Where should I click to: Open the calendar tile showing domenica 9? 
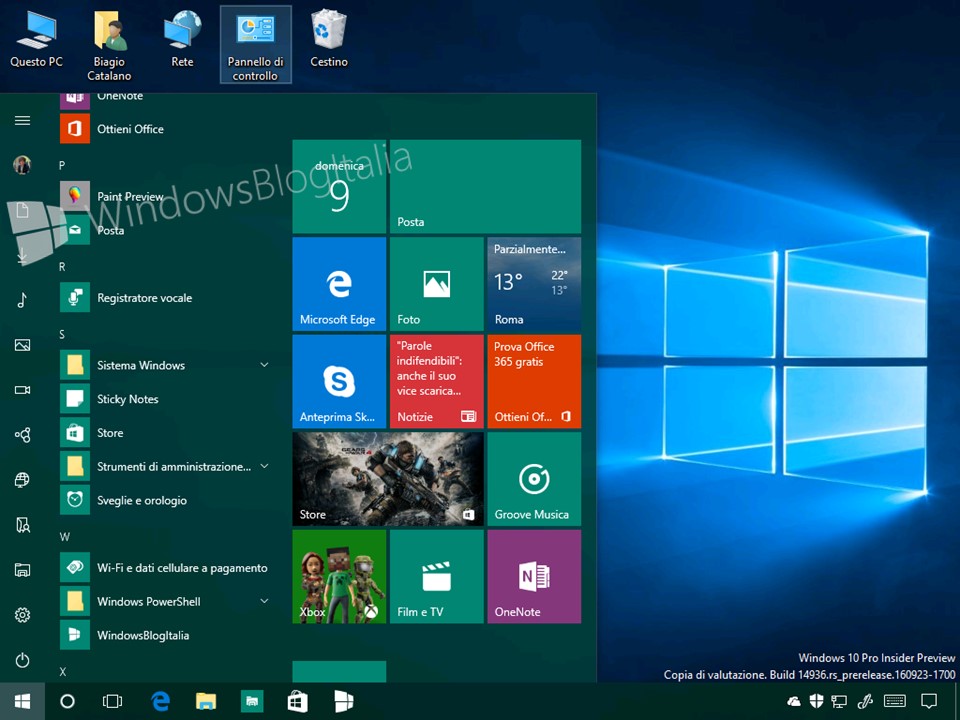click(x=339, y=186)
